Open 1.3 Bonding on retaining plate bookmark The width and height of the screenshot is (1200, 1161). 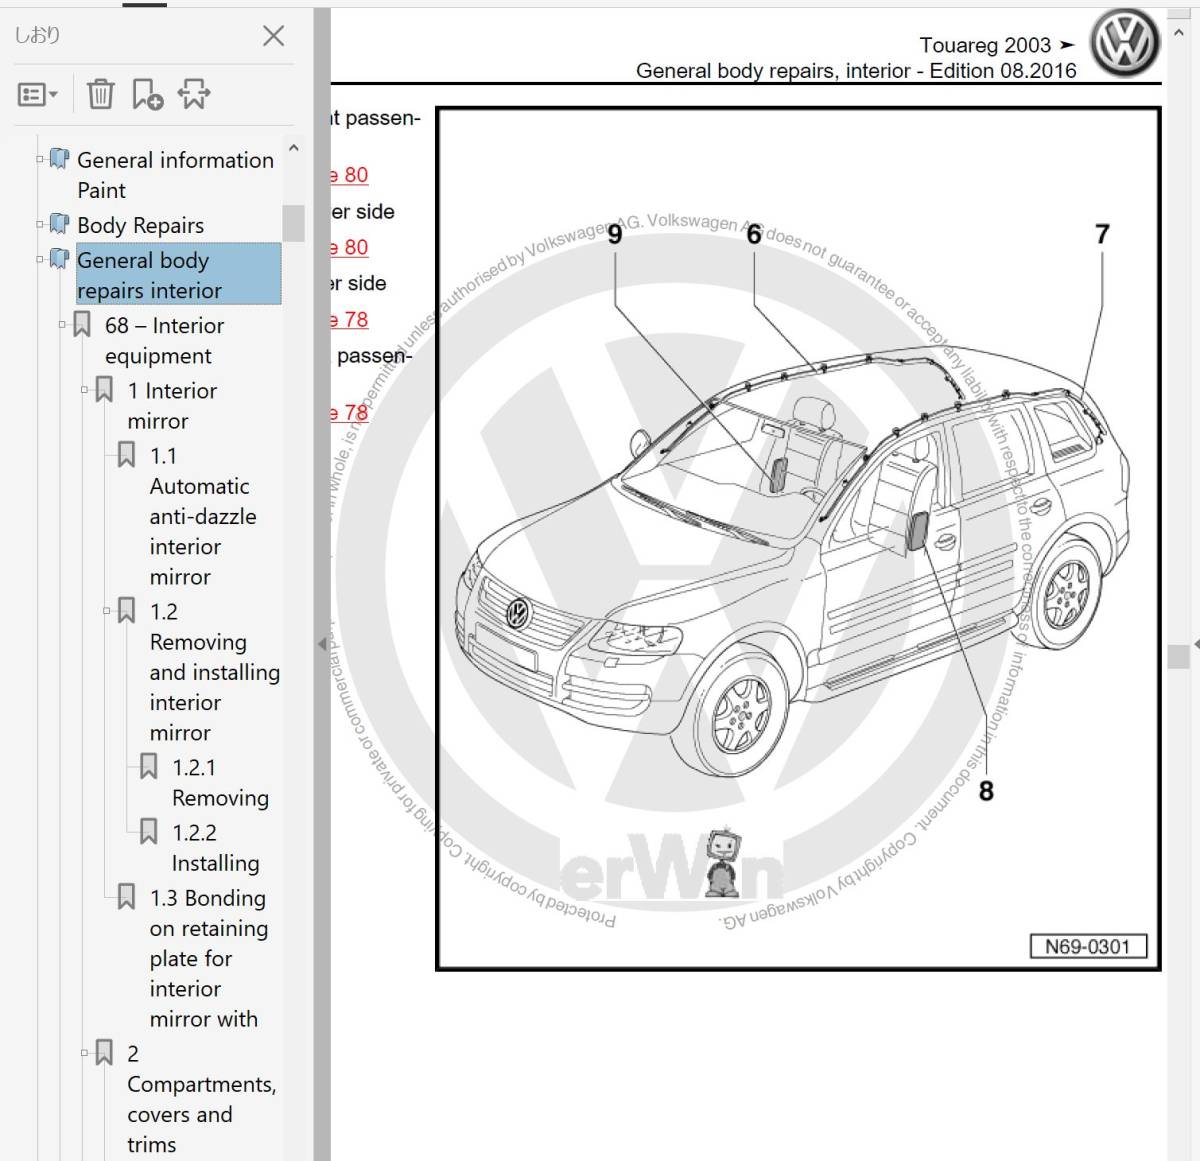(x=209, y=958)
